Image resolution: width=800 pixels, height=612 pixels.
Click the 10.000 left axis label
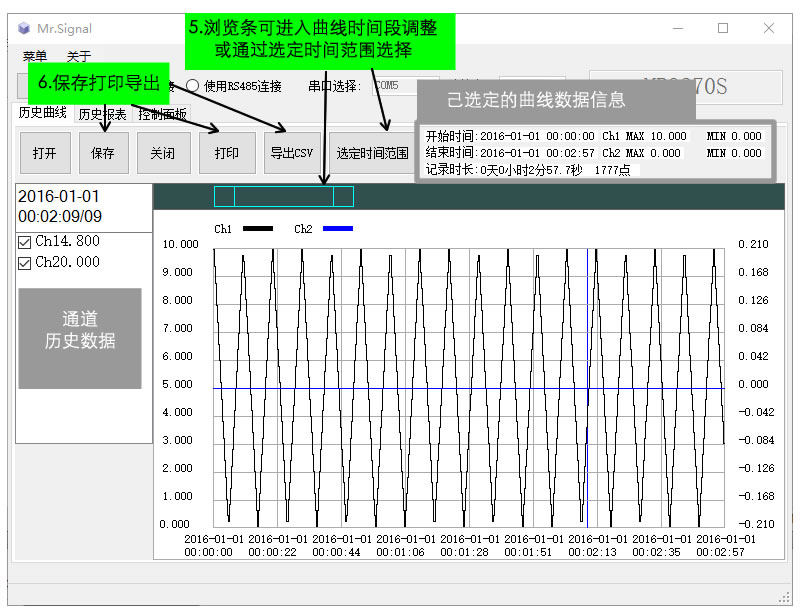[180, 244]
